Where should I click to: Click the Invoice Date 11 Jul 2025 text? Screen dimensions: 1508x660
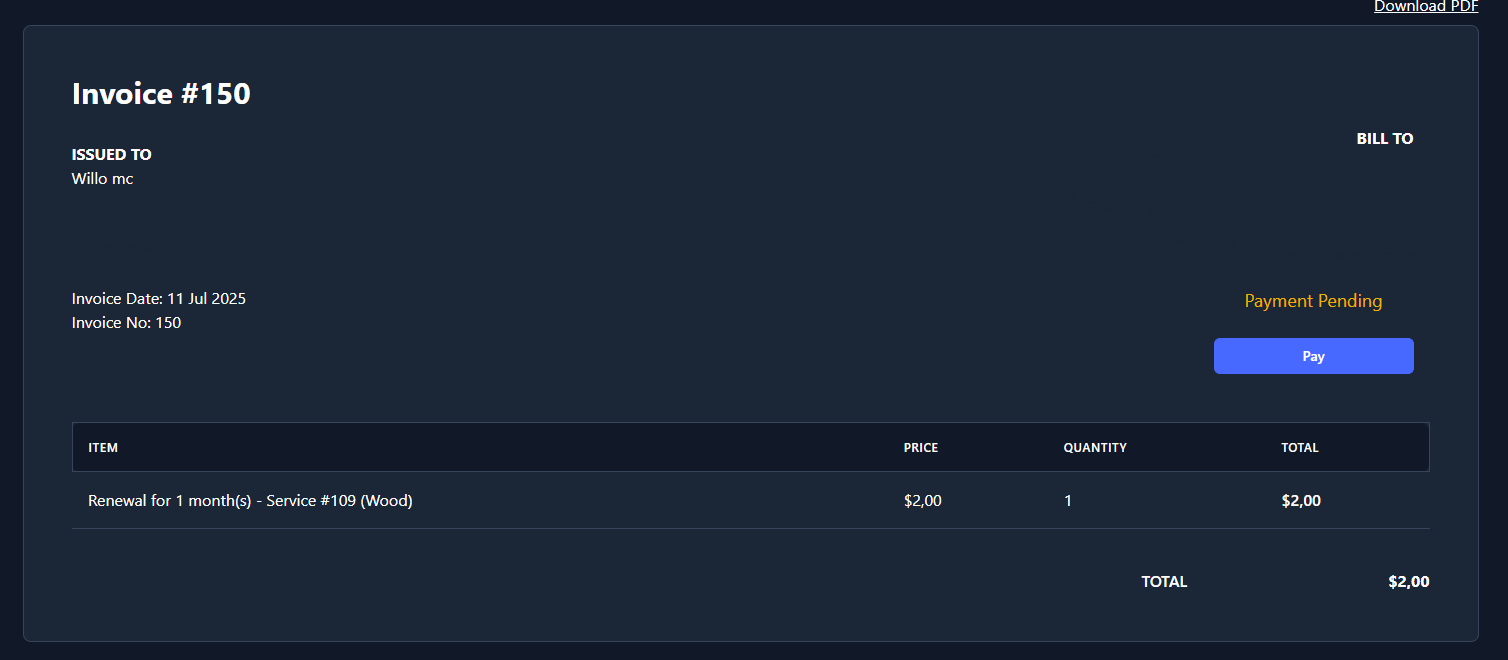click(x=159, y=299)
